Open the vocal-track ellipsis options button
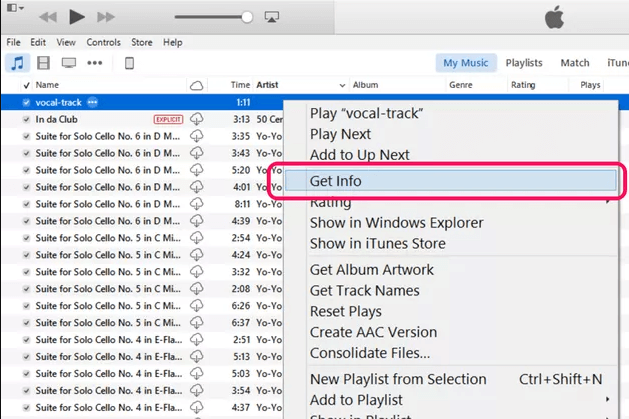 (x=93, y=103)
